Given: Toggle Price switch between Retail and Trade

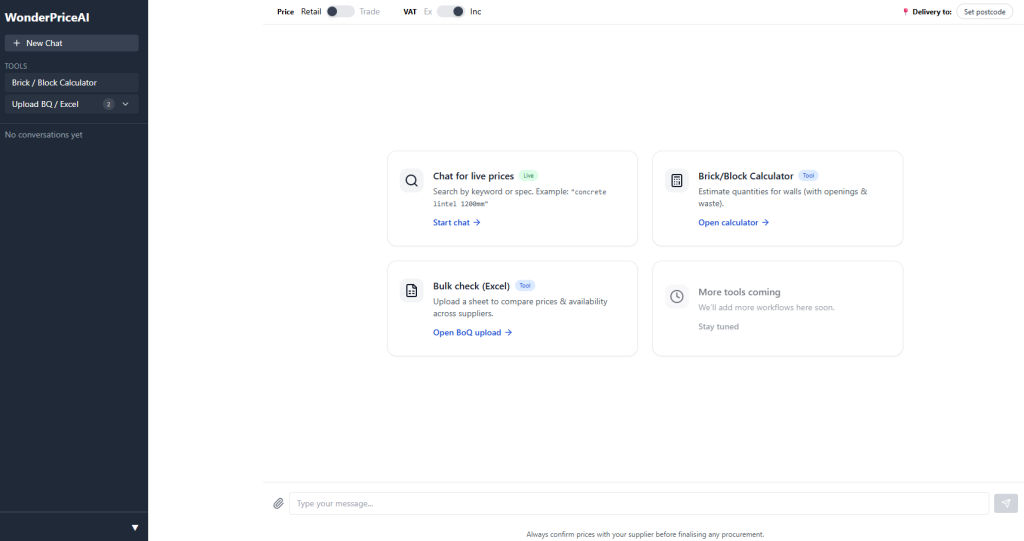Looking at the screenshot, I should pyautogui.click(x=340, y=12).
